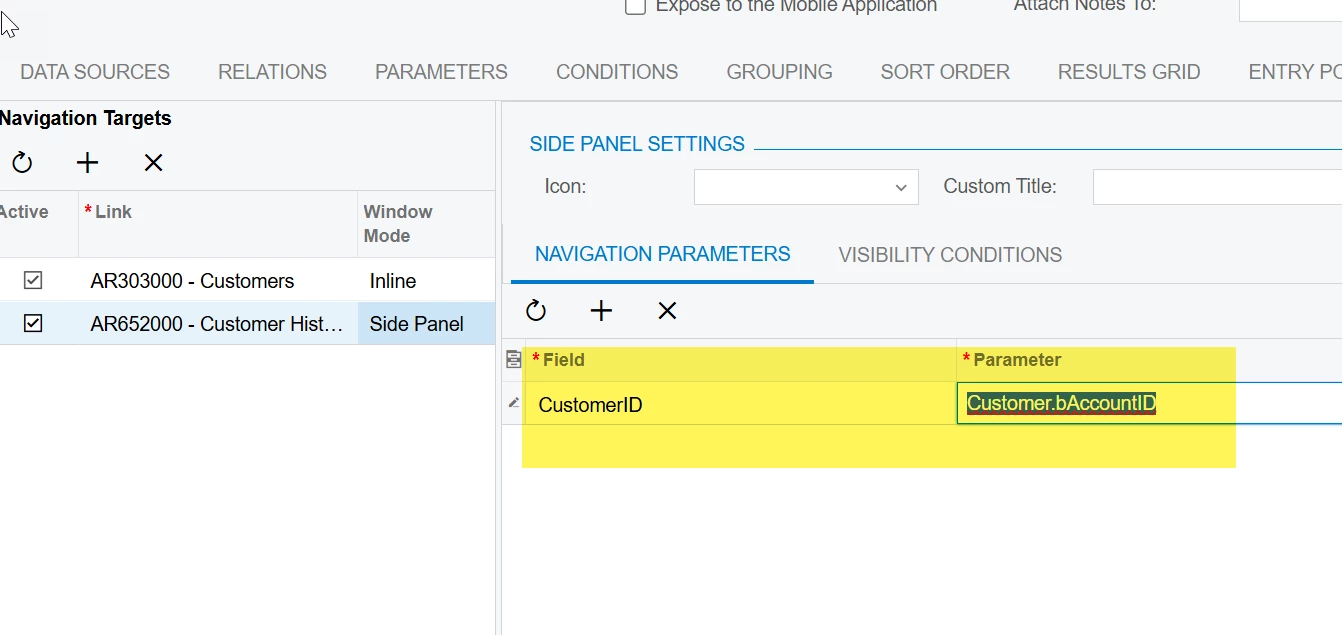
Task: Click the grid column configurator icon
Action: (x=514, y=360)
